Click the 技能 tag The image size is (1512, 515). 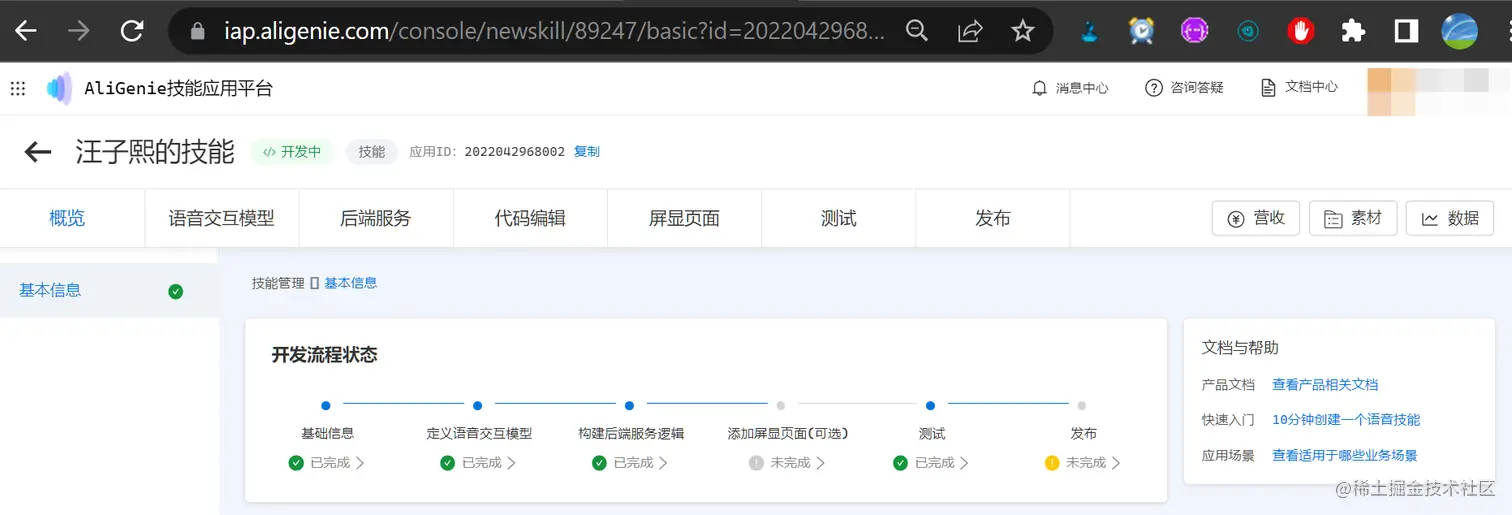(372, 152)
